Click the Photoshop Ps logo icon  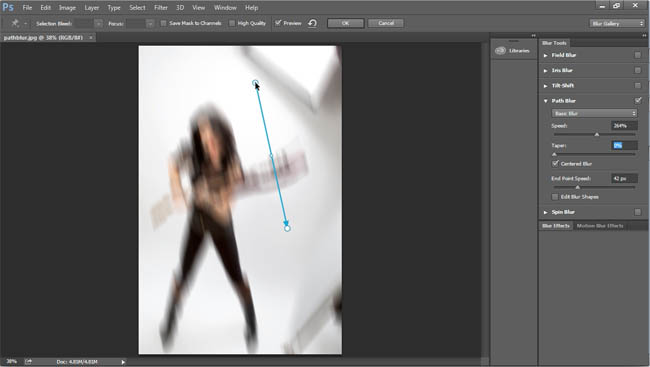pos(8,7)
